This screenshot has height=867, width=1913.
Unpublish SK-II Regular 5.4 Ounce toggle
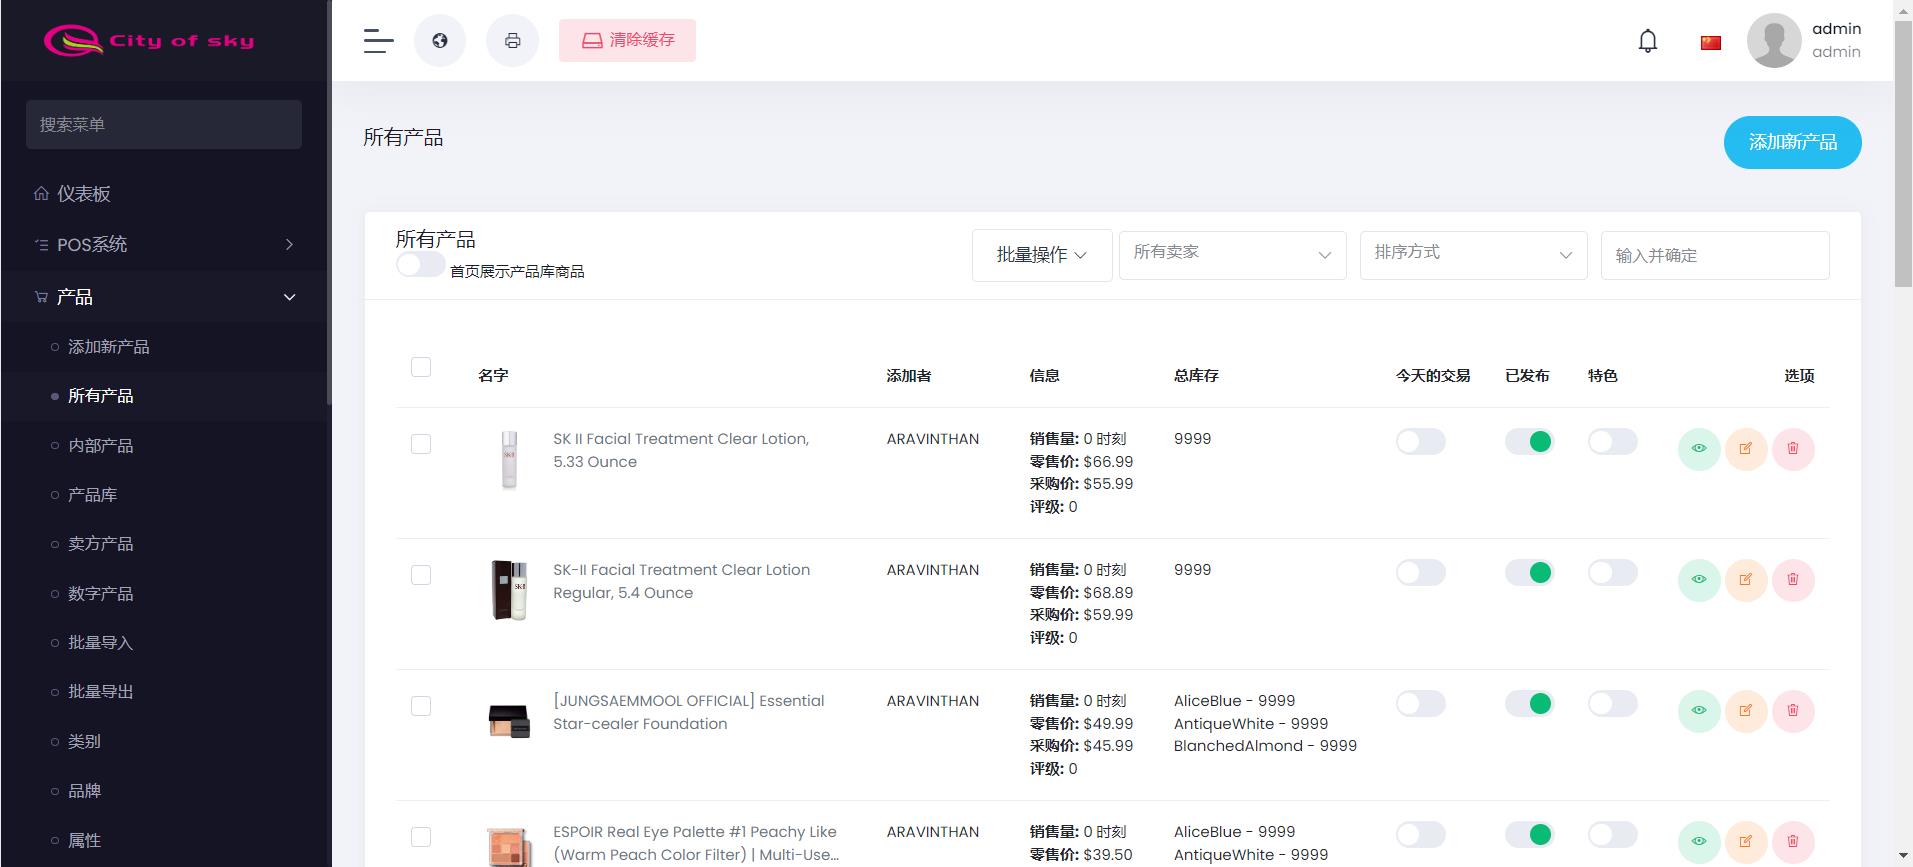[1529, 573]
